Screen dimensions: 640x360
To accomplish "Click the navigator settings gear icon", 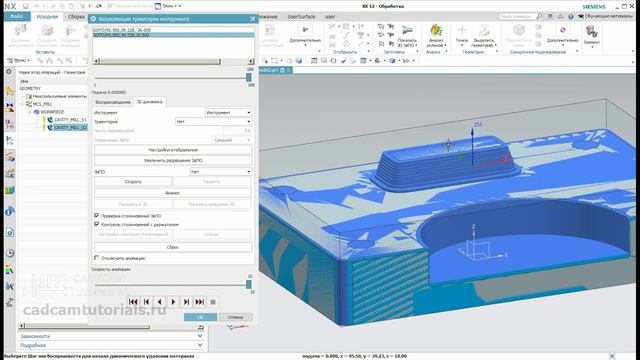I will click(x=9, y=72).
